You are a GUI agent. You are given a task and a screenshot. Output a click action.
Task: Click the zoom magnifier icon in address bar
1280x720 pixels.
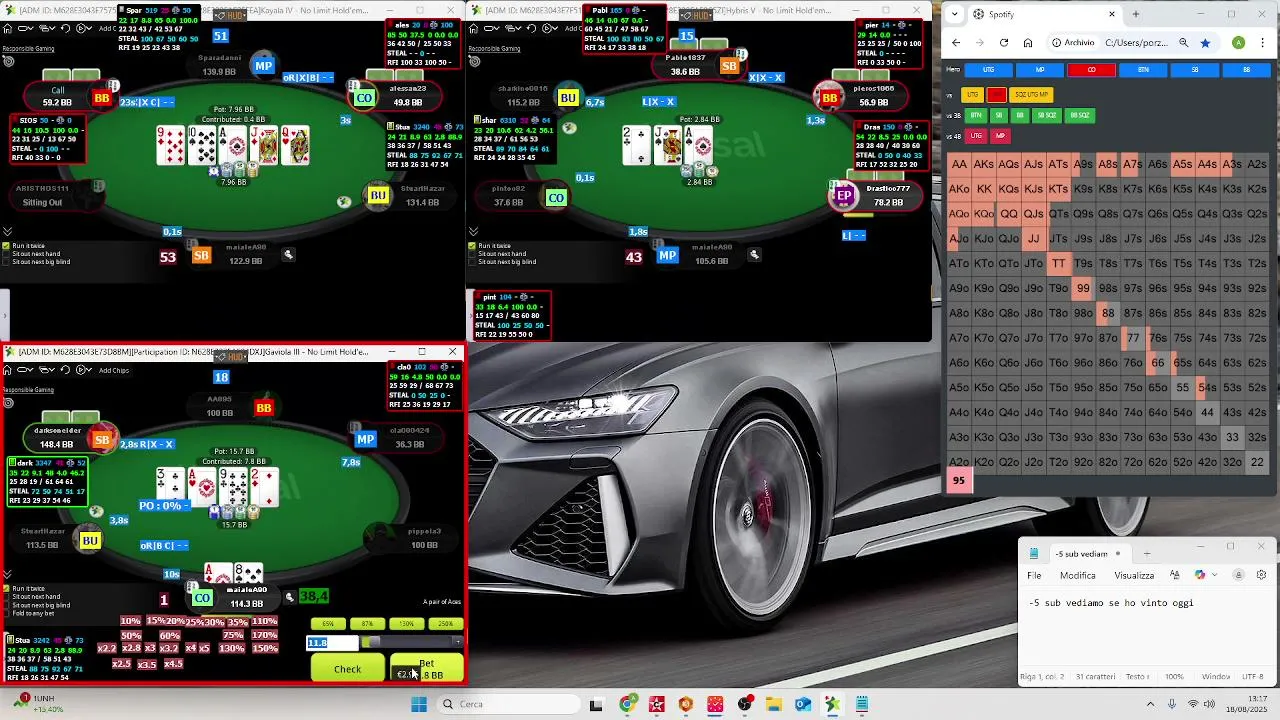tap(1184, 43)
